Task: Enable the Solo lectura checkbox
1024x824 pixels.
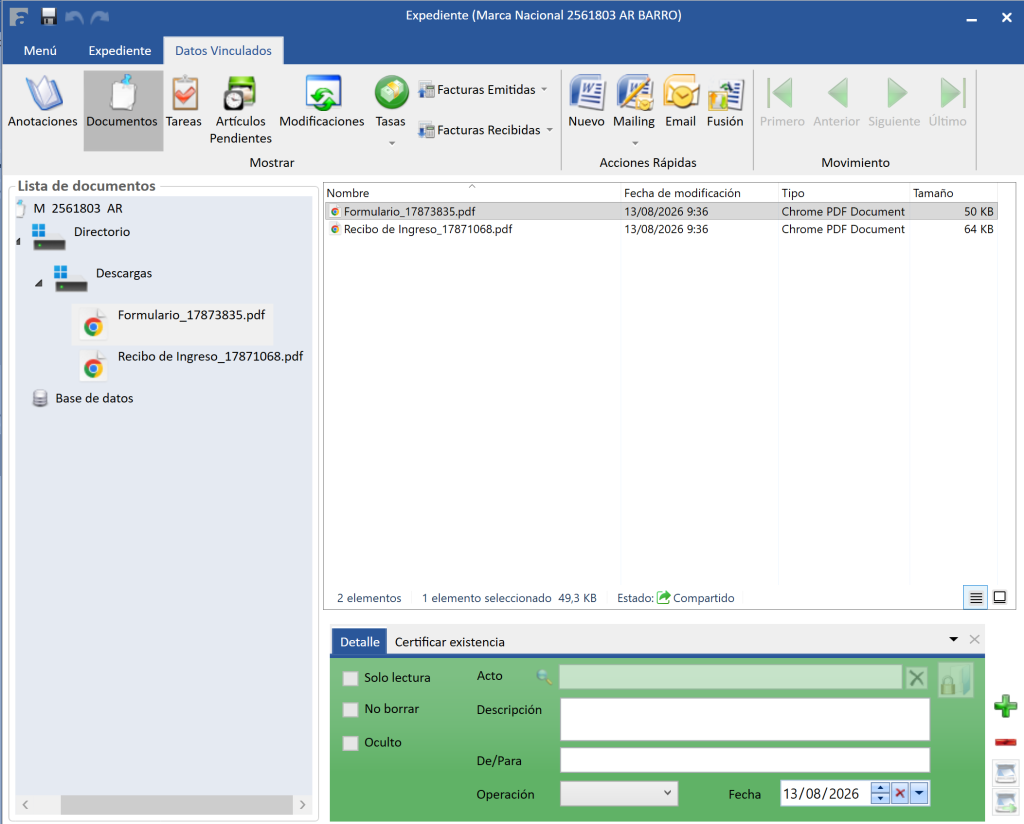Action: pyautogui.click(x=351, y=678)
